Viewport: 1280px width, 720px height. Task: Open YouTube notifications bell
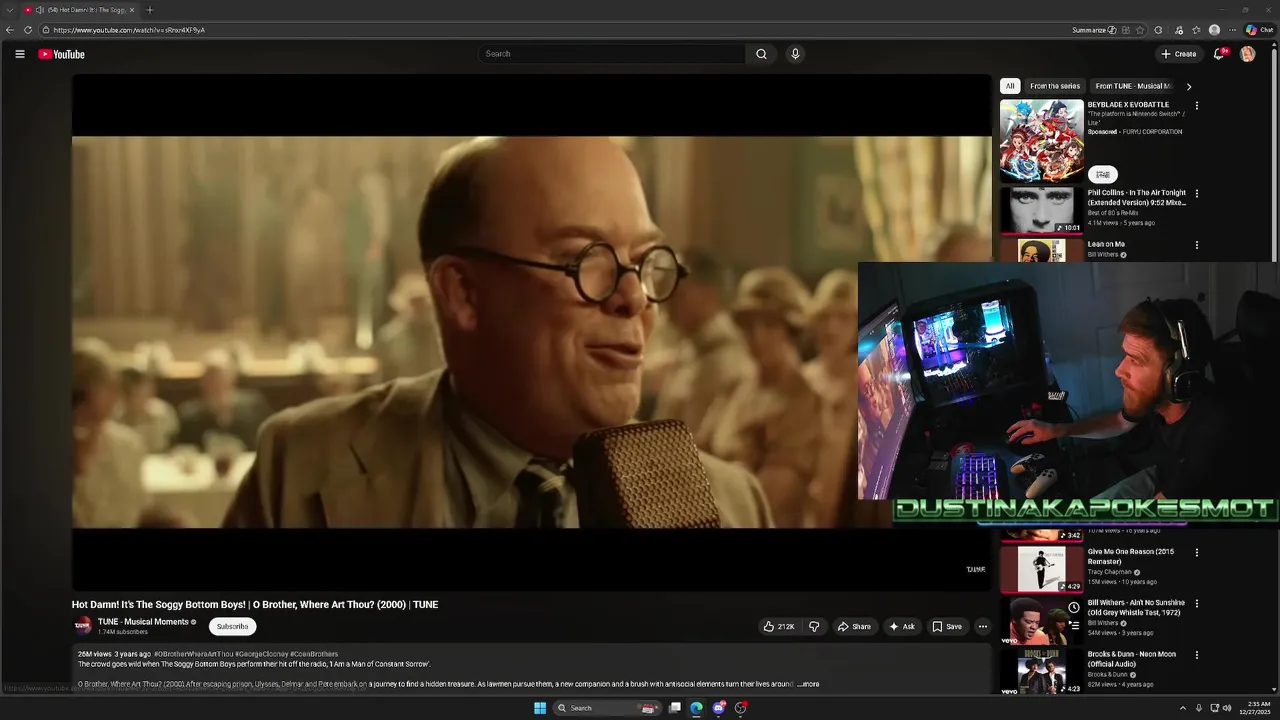(1218, 54)
